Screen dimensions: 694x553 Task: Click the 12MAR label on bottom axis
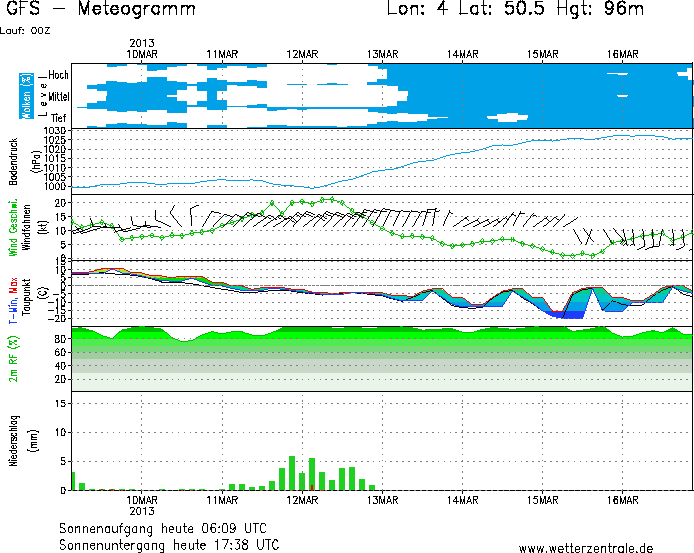[302, 499]
